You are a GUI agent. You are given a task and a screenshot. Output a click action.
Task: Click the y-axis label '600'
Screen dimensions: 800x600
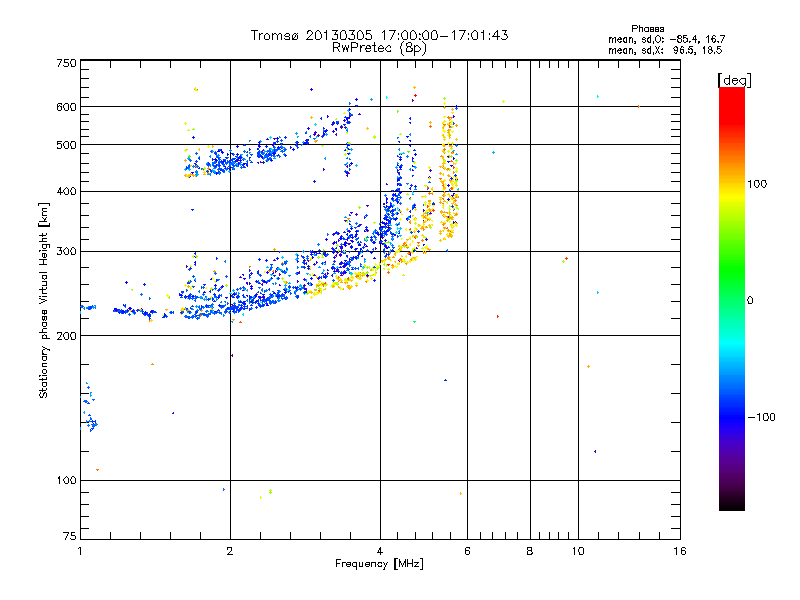pyautogui.click(x=66, y=107)
